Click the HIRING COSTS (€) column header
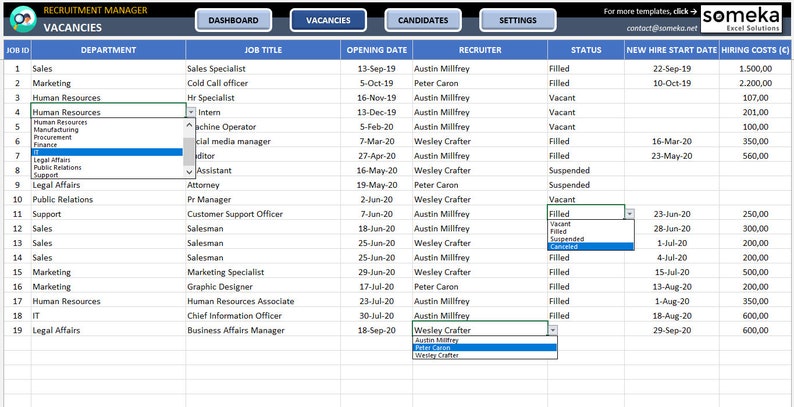Image resolution: width=794 pixels, height=407 pixels. click(x=756, y=50)
